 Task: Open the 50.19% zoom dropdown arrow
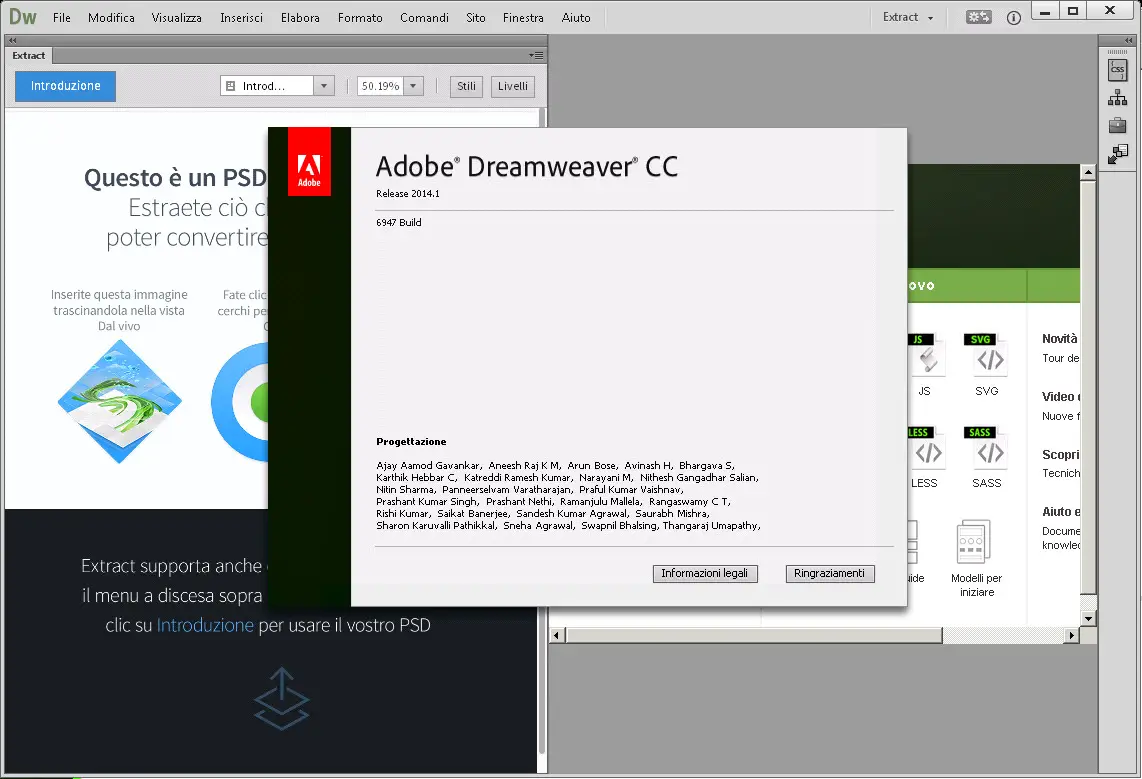[x=413, y=86]
